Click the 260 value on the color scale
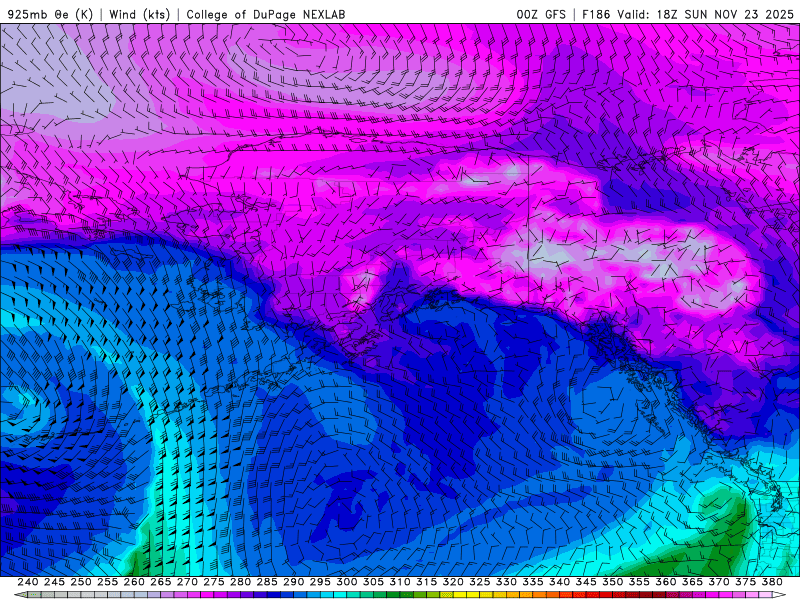The width and height of the screenshot is (800, 600). point(134,582)
